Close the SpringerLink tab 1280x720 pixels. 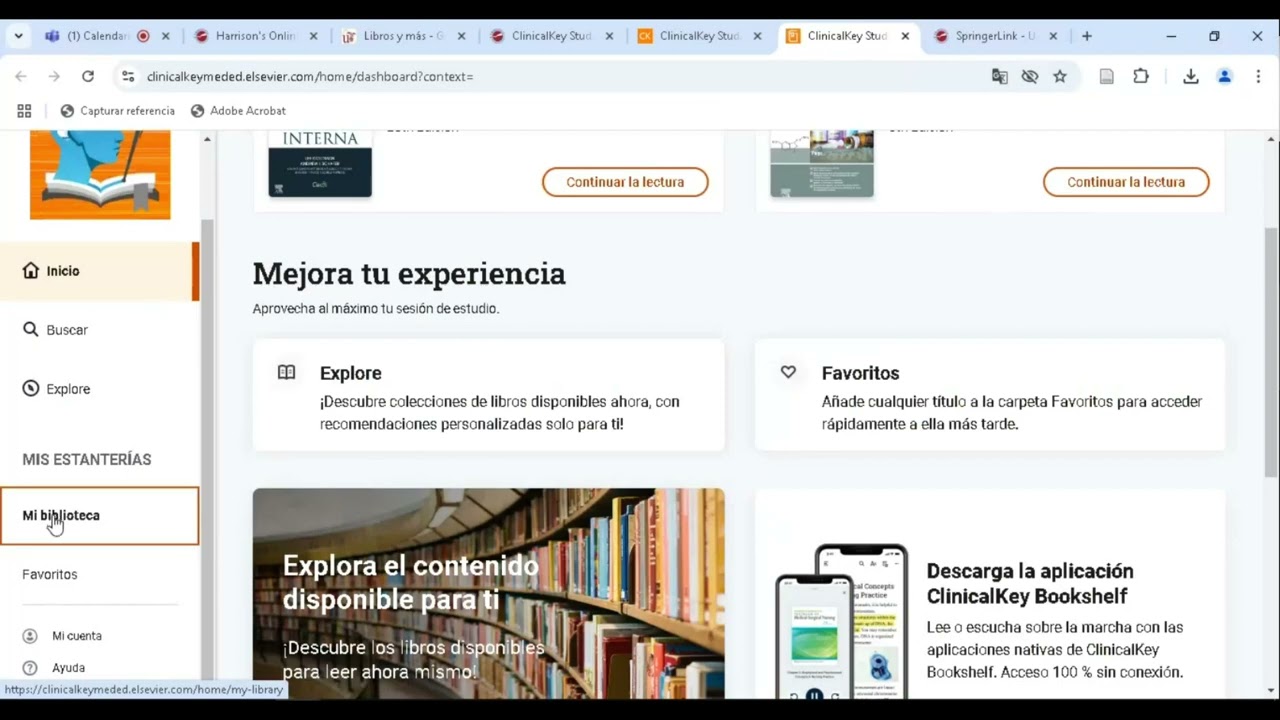click(1053, 36)
